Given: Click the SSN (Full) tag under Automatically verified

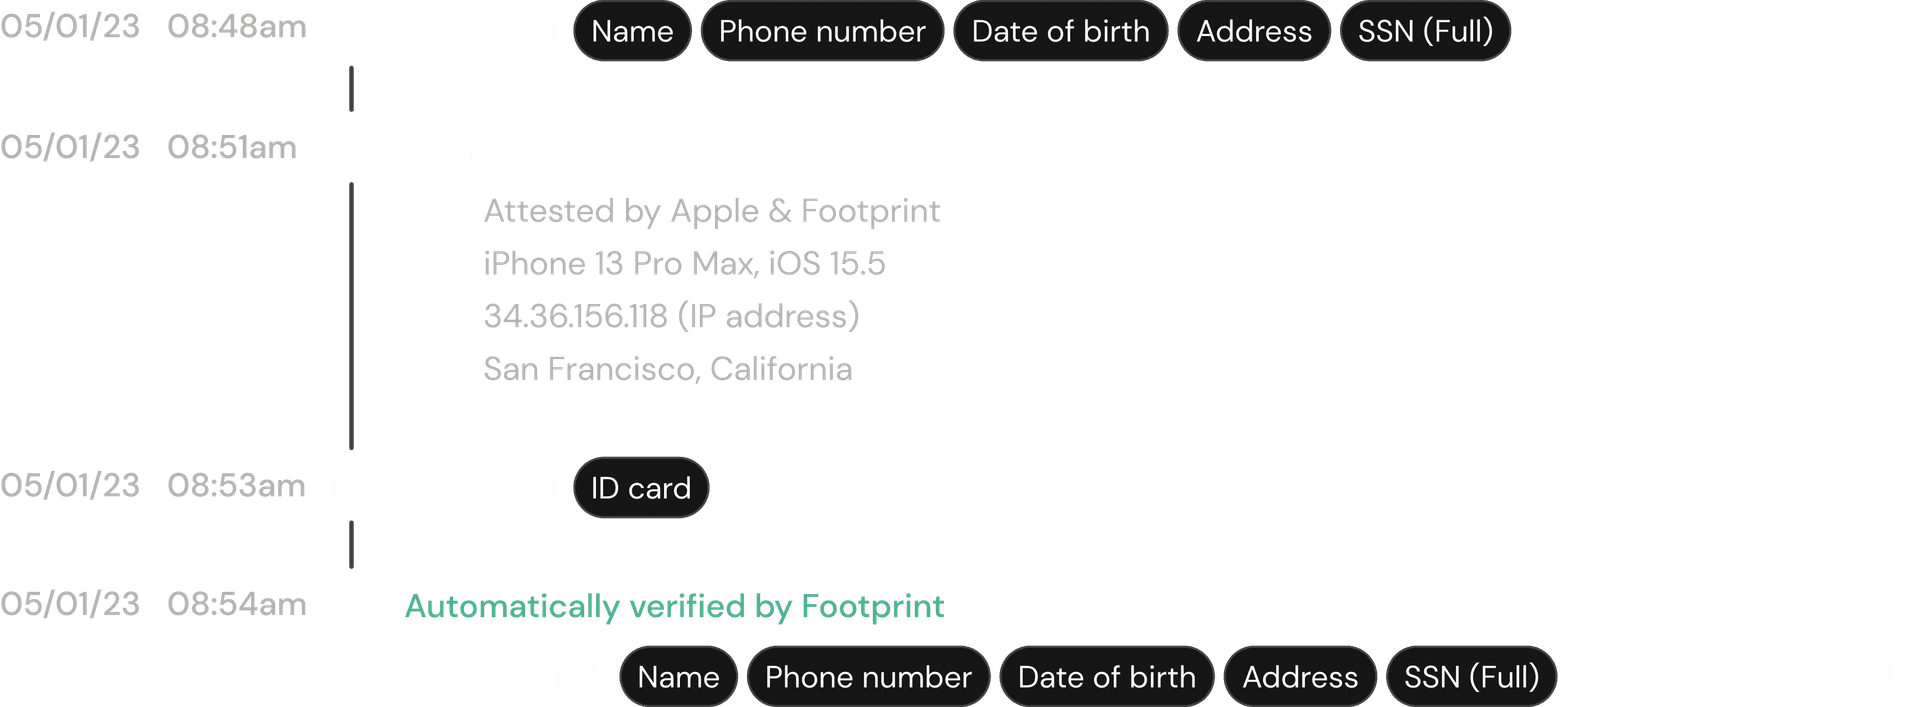Looking at the screenshot, I should 1471,677.
